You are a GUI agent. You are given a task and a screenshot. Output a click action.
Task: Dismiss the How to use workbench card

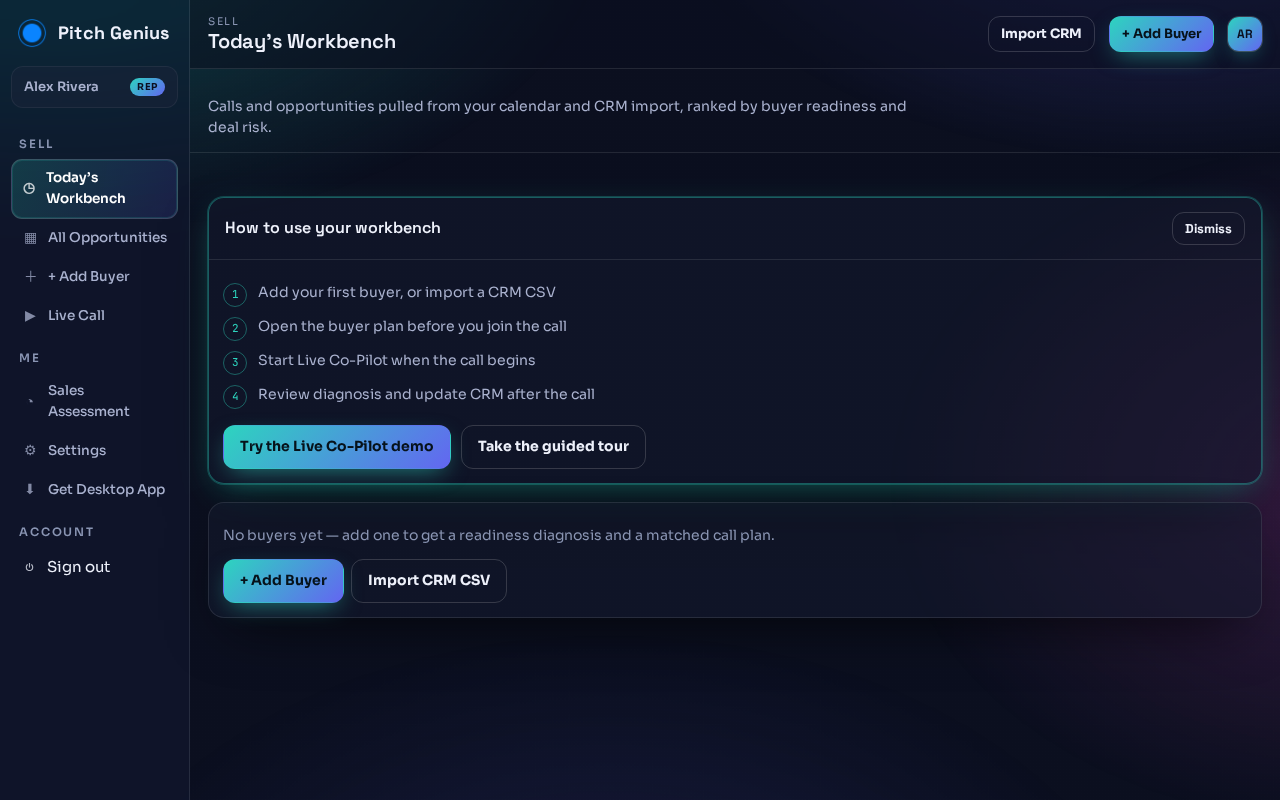tap(1208, 229)
